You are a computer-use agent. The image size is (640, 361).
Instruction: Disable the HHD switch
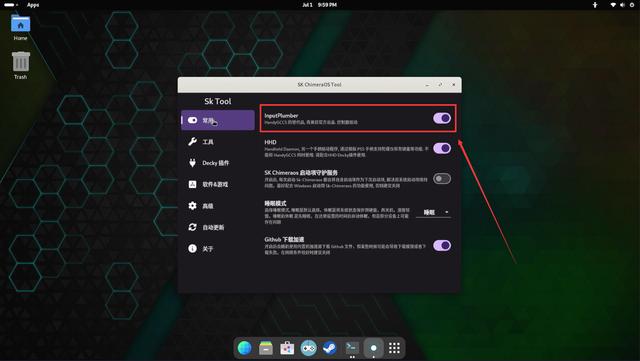(442, 148)
